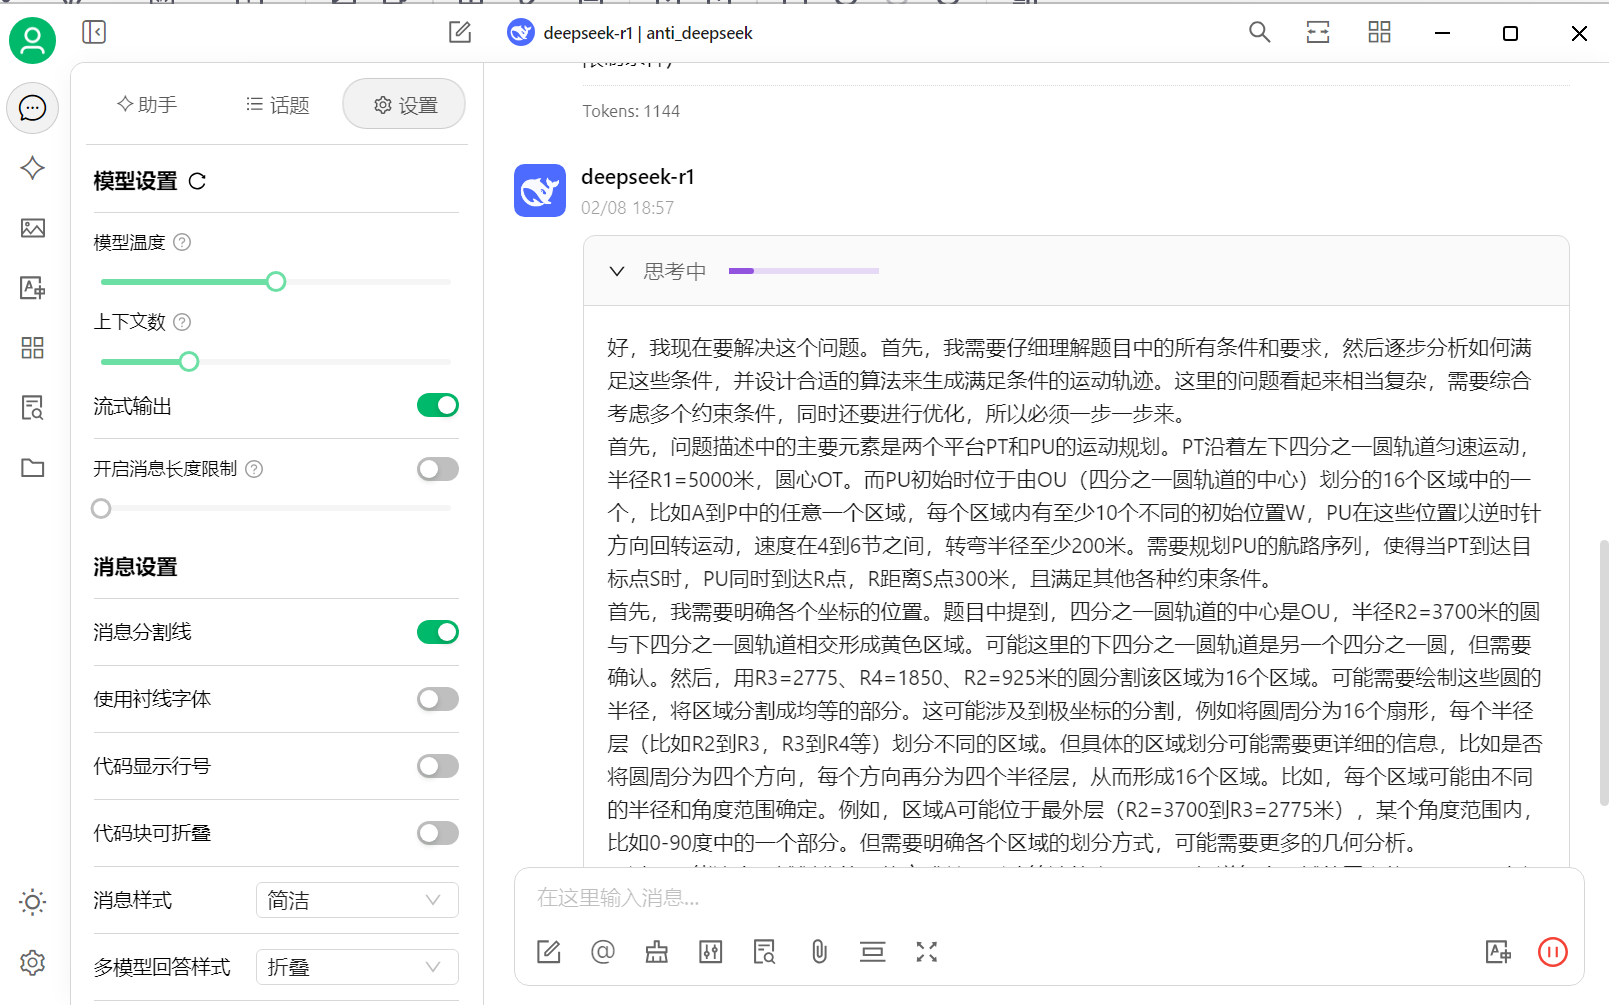This screenshot has width=1609, height=1005.
Task: Expand the input box with fullscreen icon
Action: (x=927, y=952)
